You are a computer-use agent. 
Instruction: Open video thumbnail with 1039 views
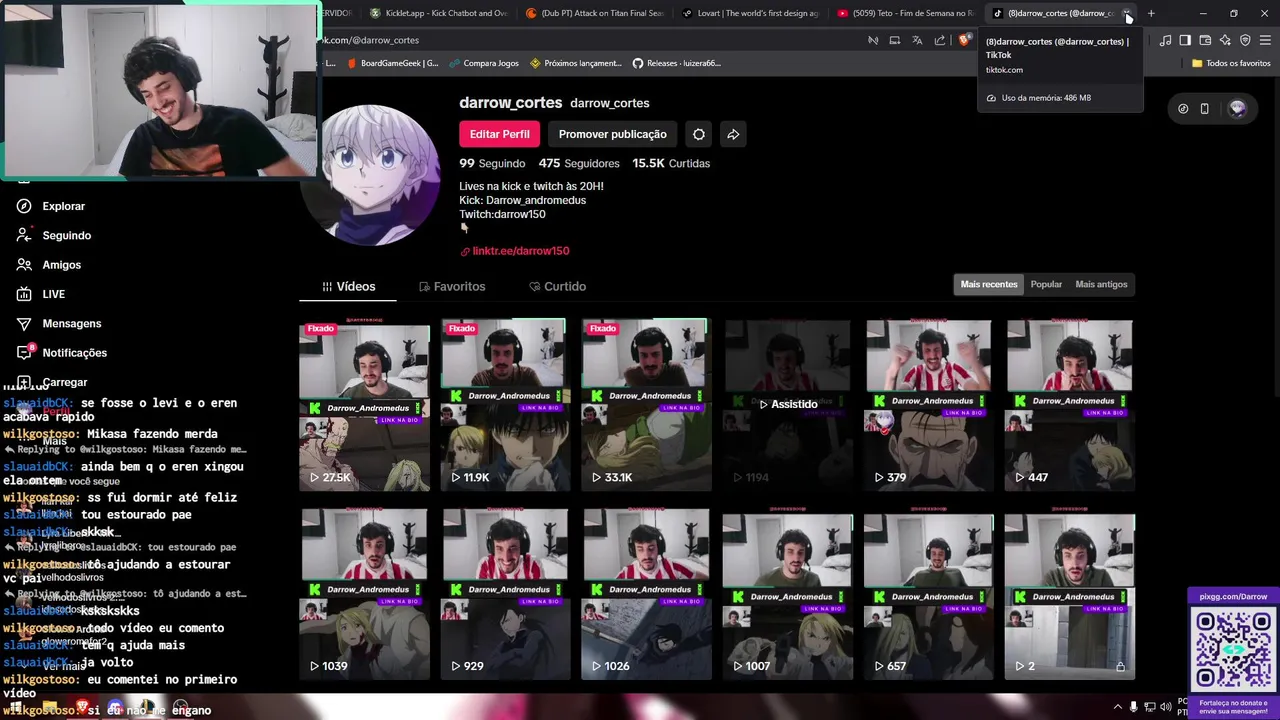pos(364,594)
